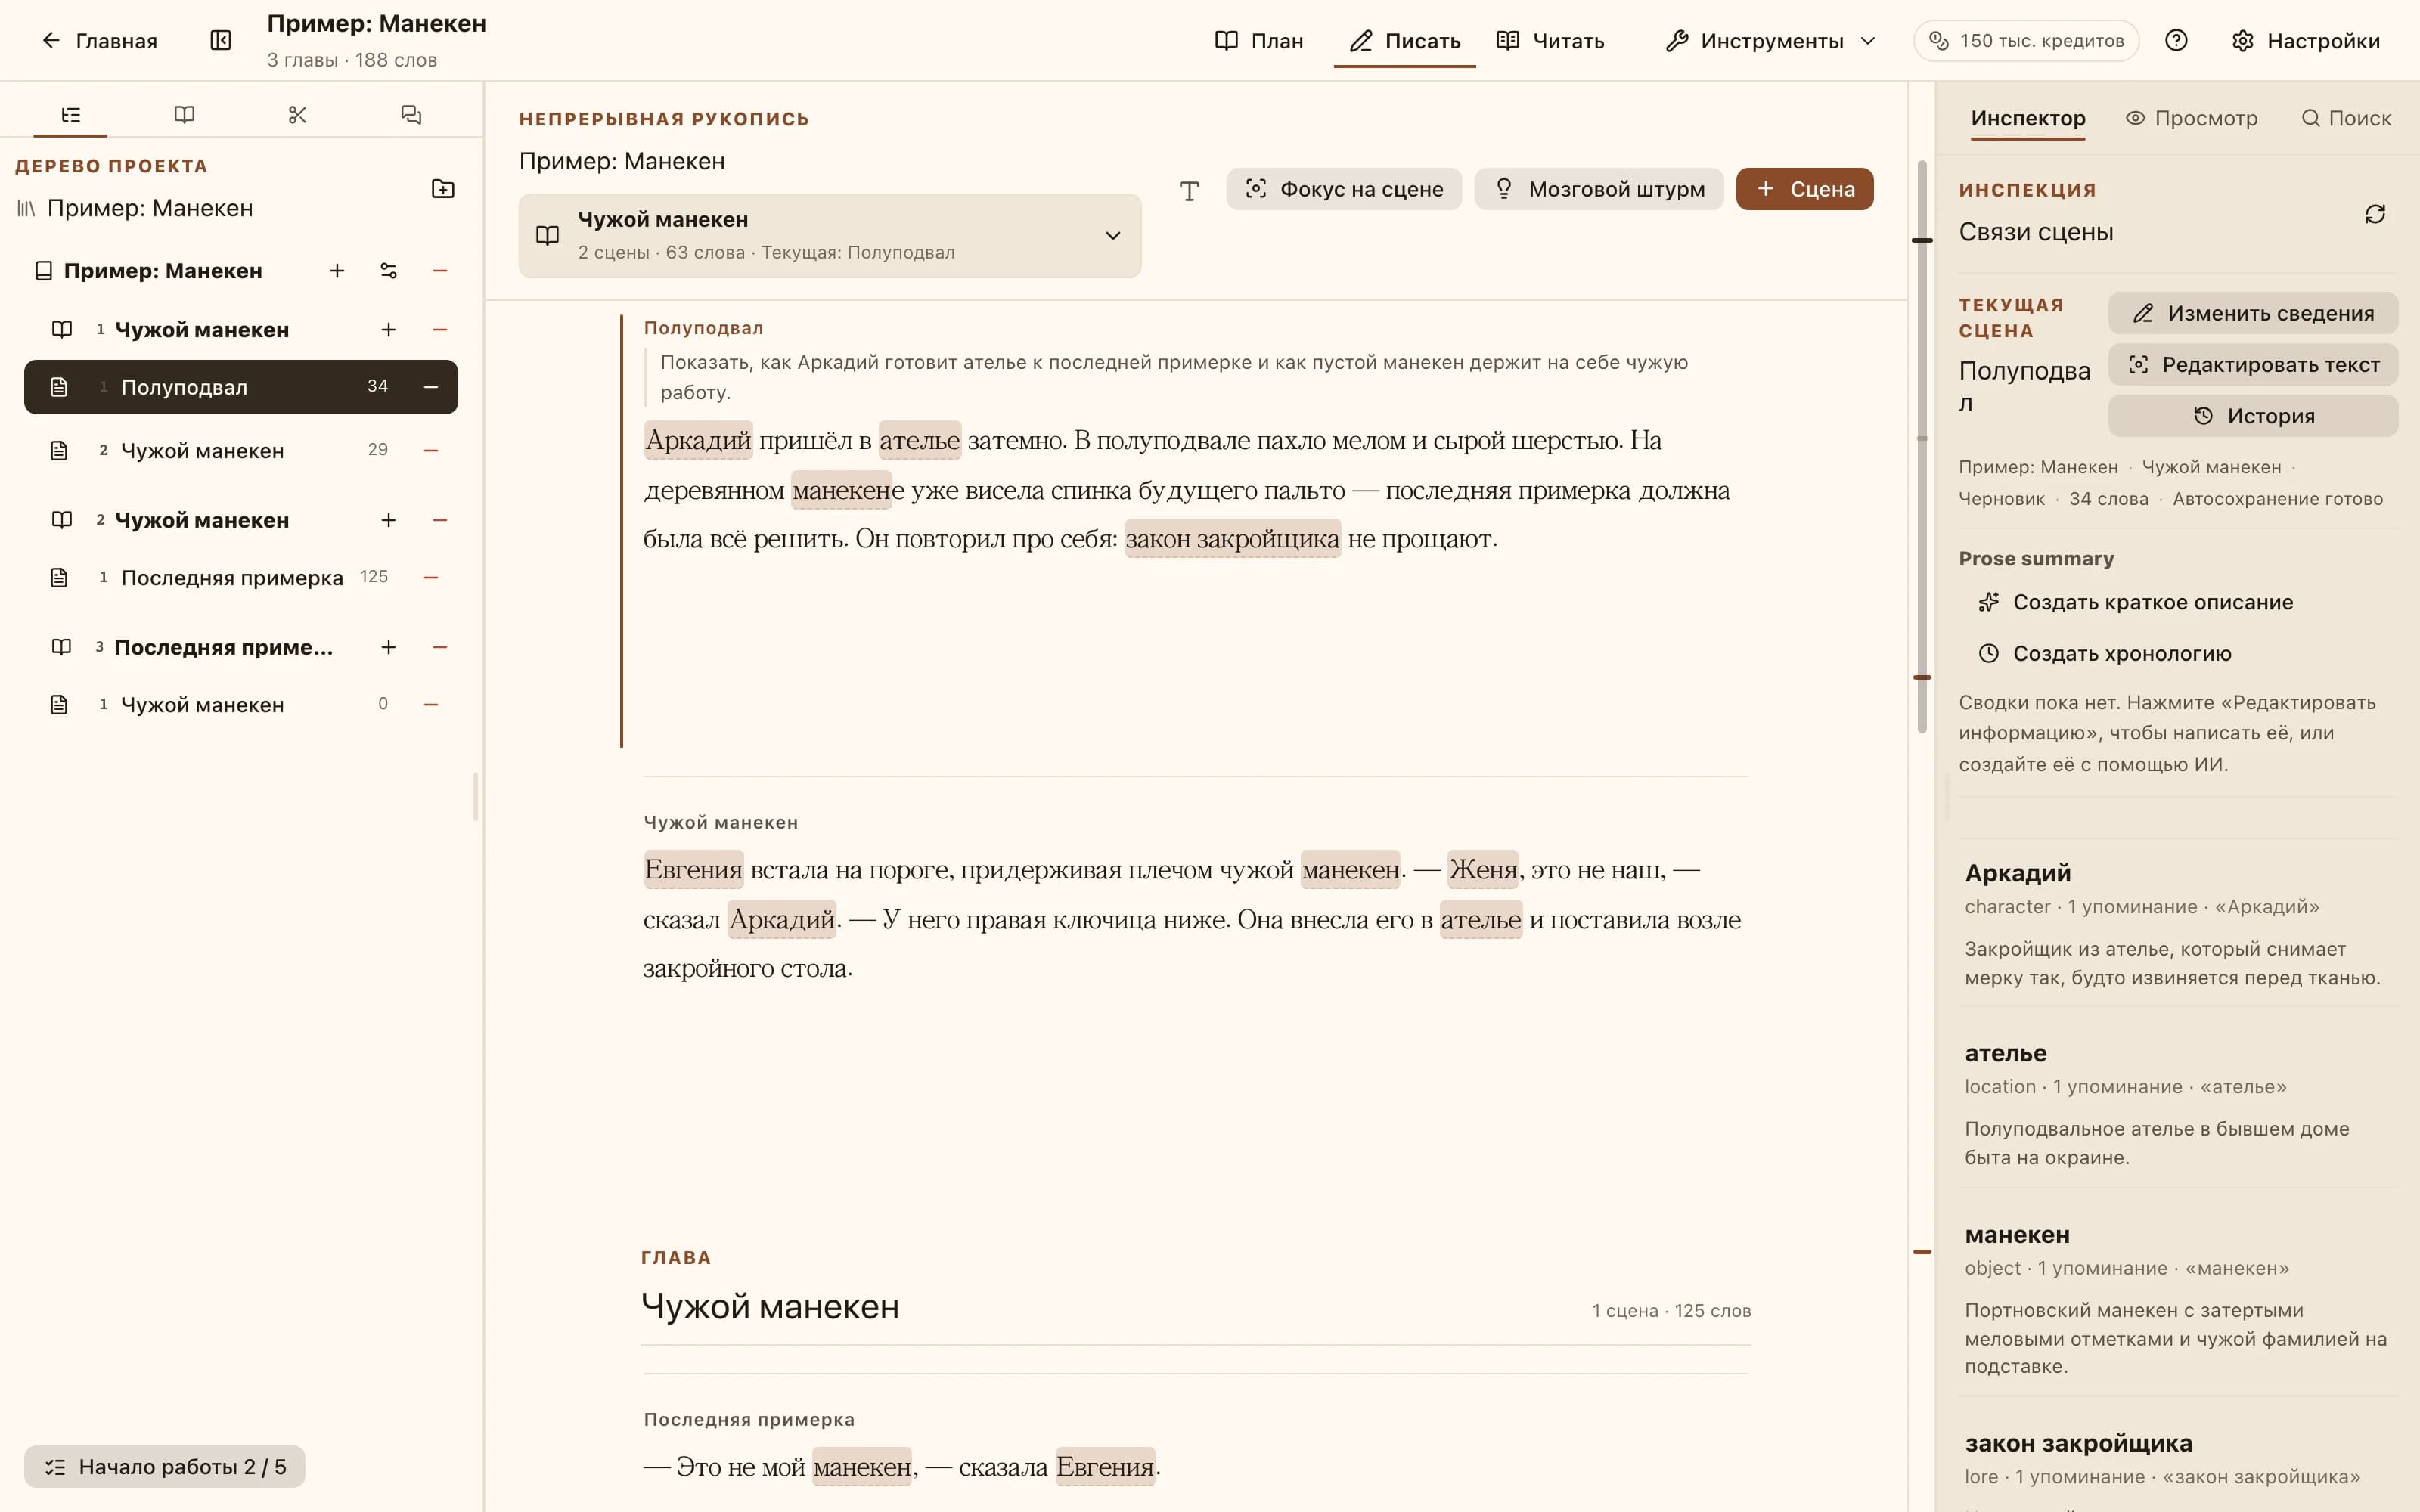Open the Инструменты dropdown menu
The image size is (2420, 1512).
tap(1770, 41)
